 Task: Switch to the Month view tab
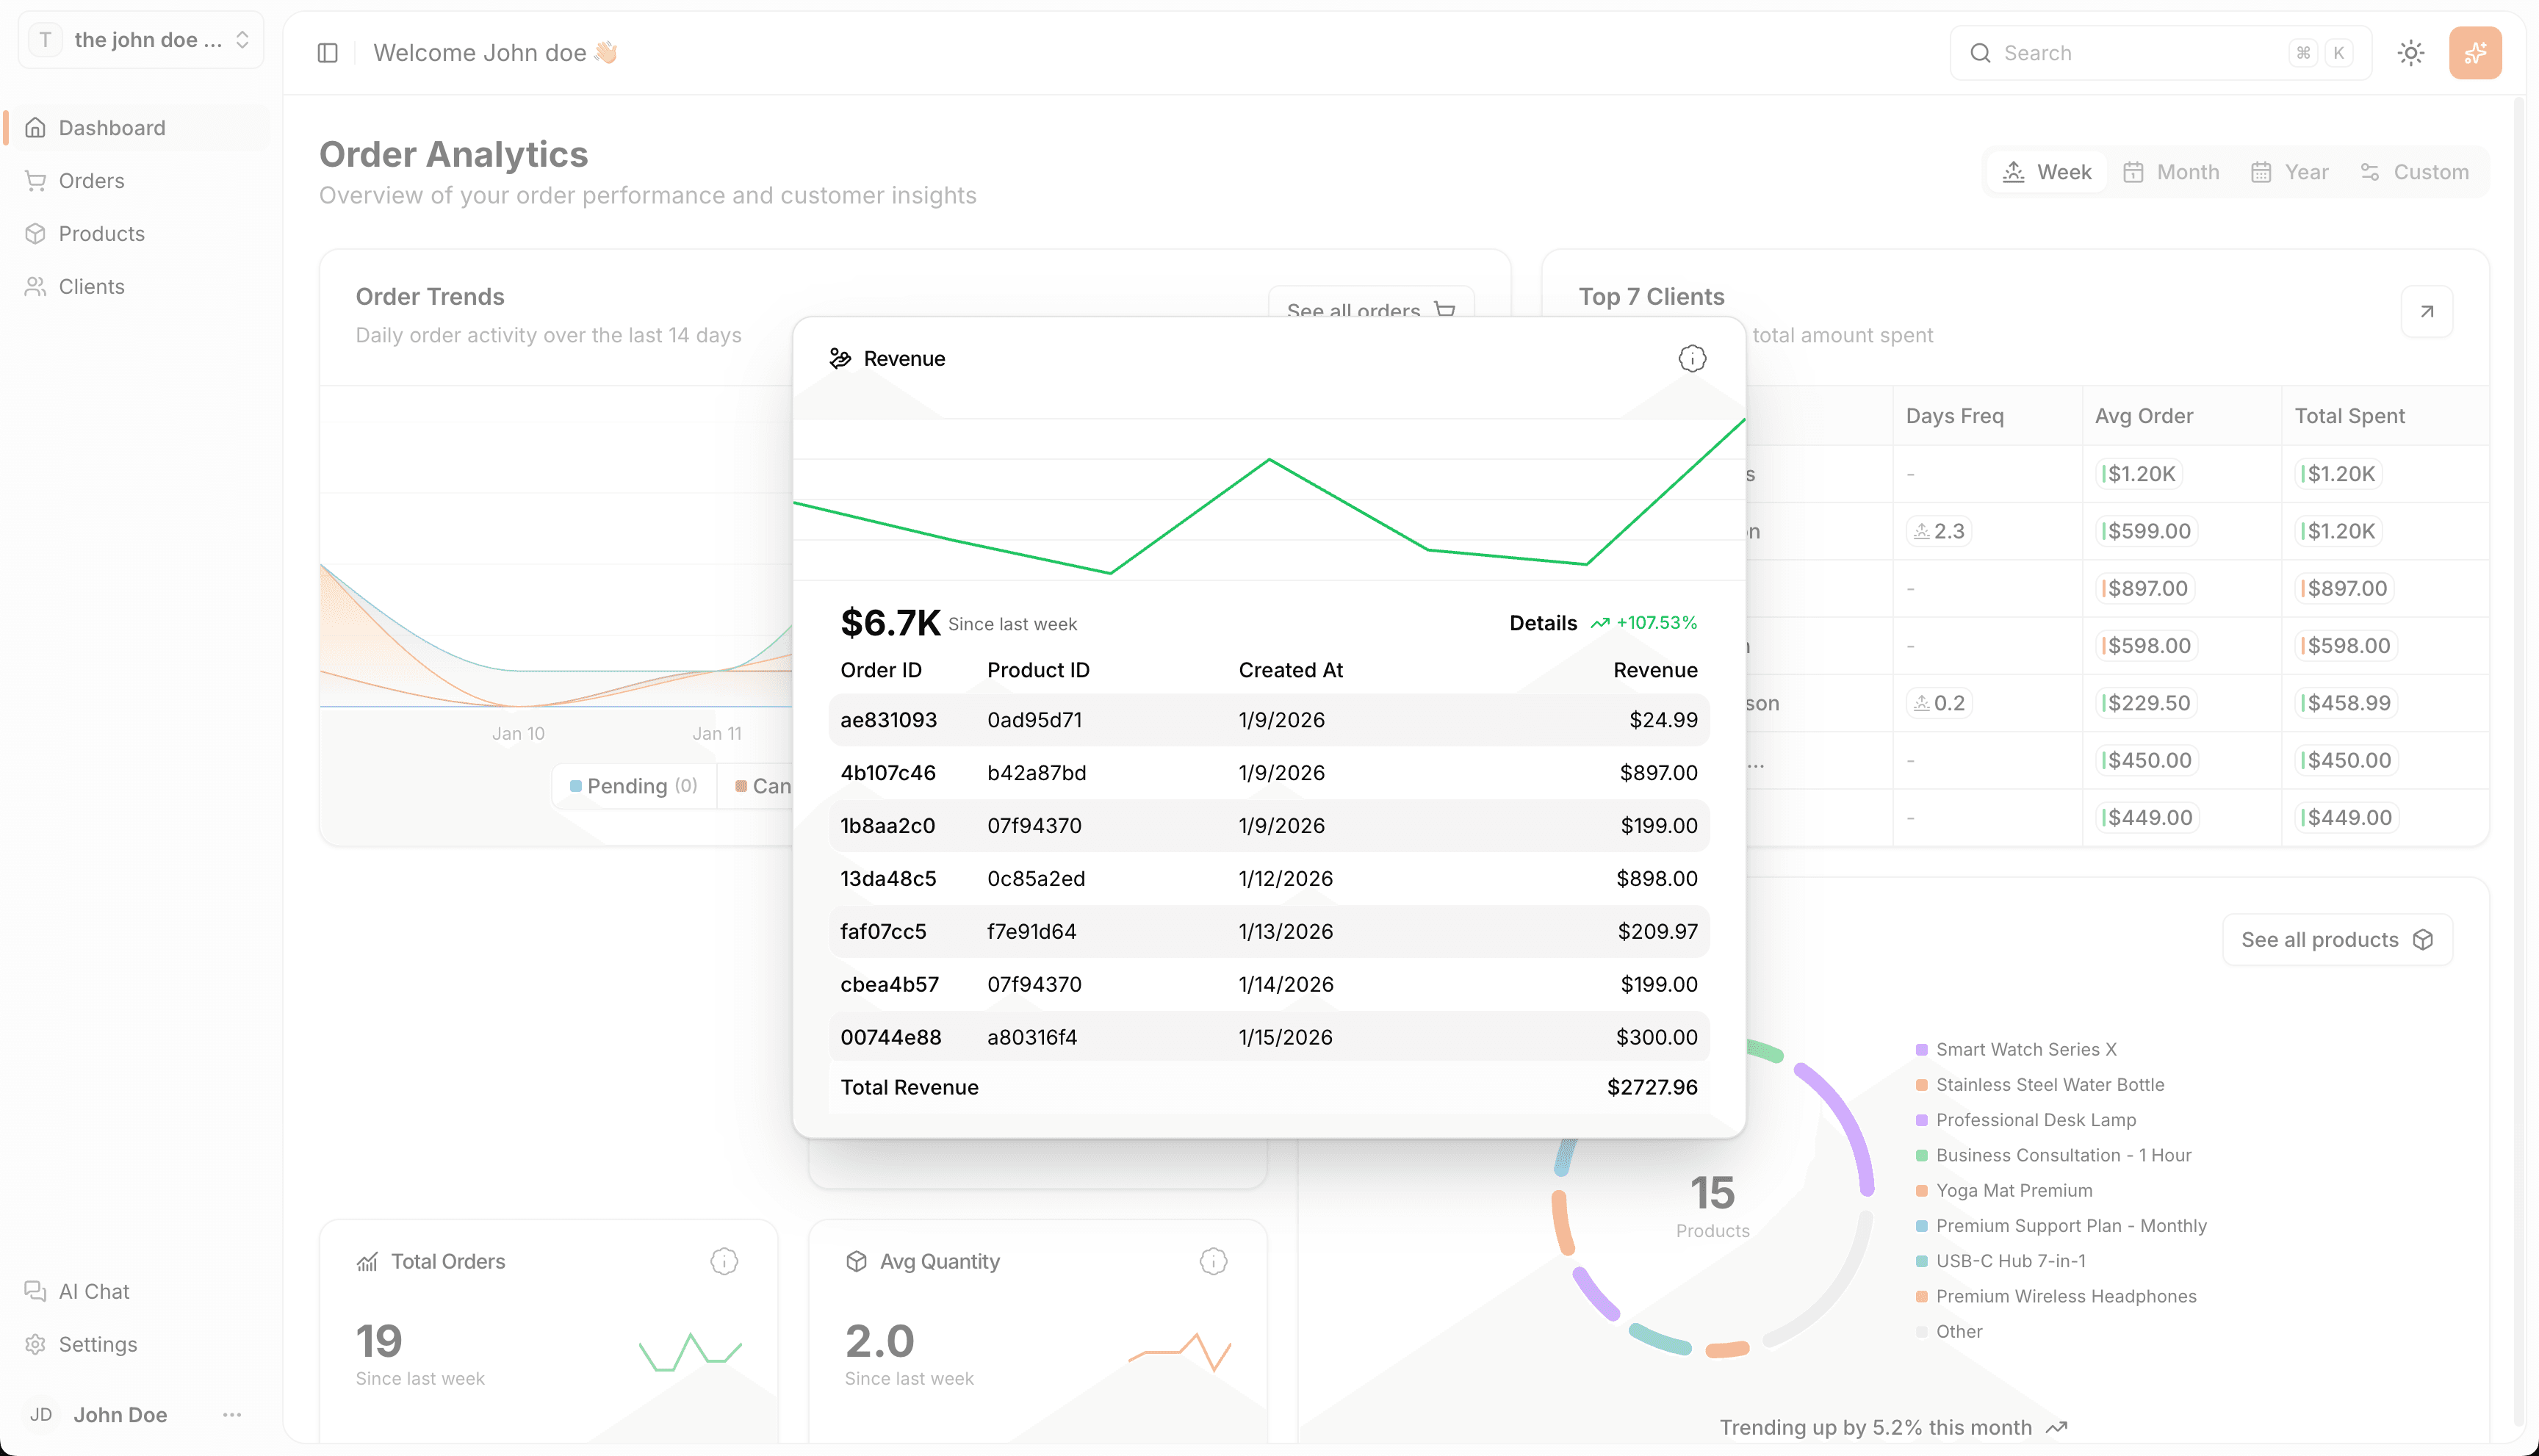[2170, 171]
